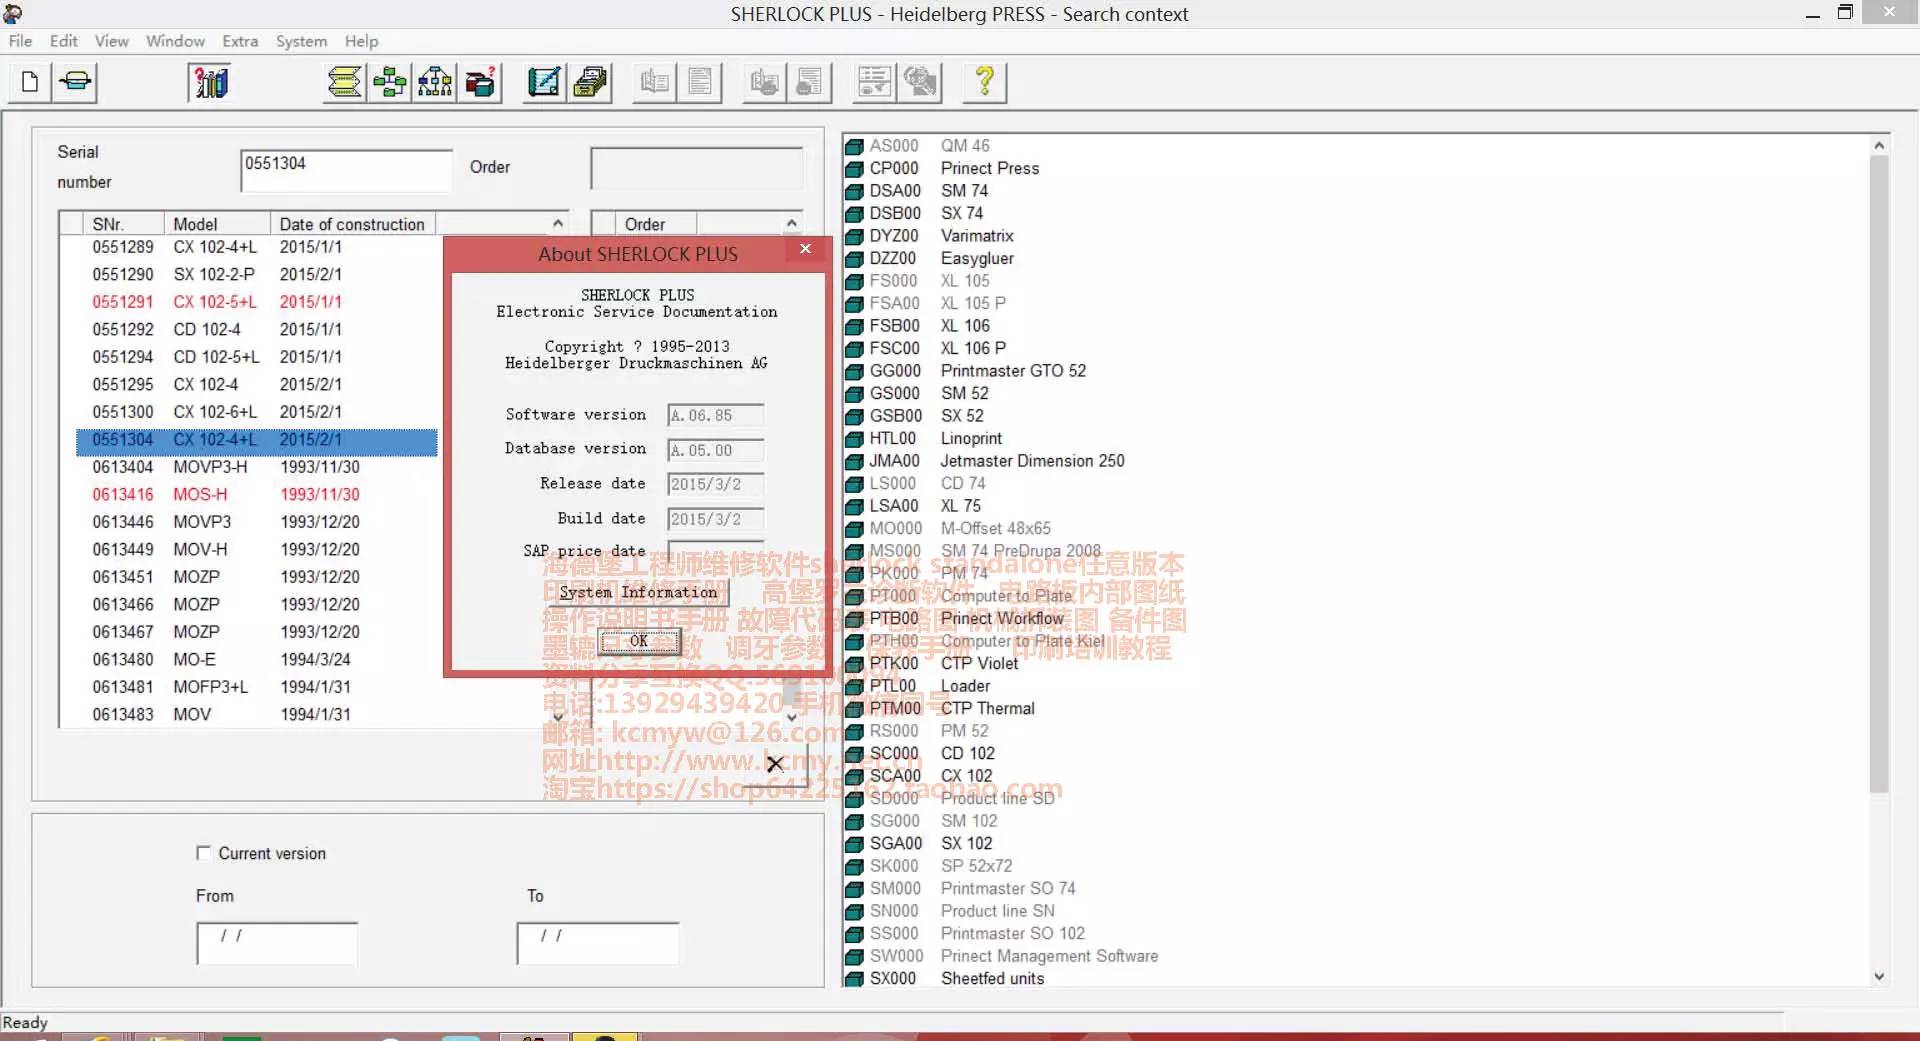Click the up arrow of the product list scrollbar
The width and height of the screenshot is (1920, 1041).
coord(1879,145)
